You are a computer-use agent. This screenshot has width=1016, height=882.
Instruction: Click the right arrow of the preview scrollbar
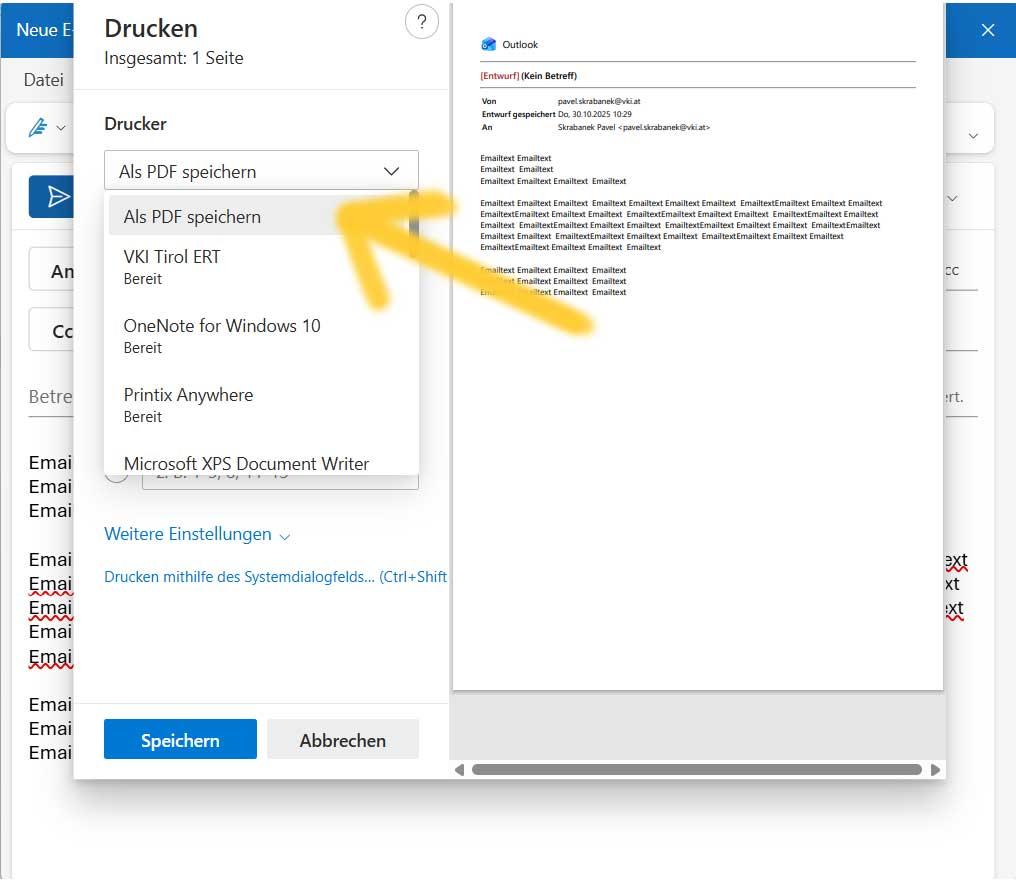935,770
